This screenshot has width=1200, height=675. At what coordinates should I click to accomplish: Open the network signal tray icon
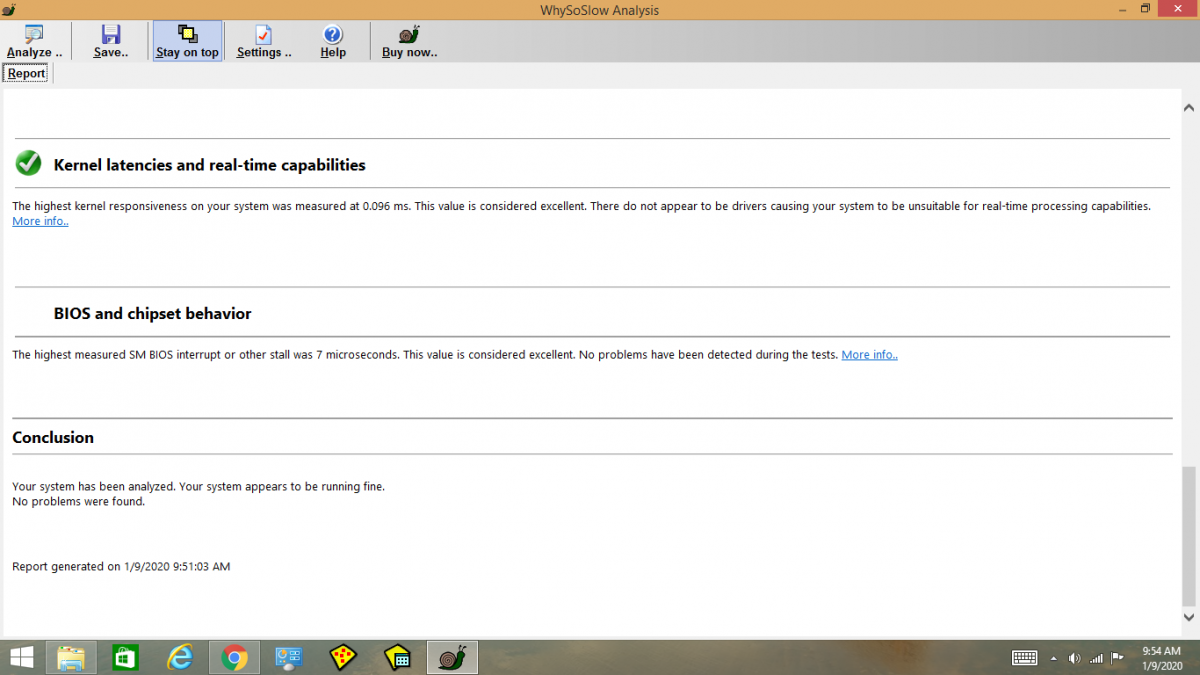1096,658
